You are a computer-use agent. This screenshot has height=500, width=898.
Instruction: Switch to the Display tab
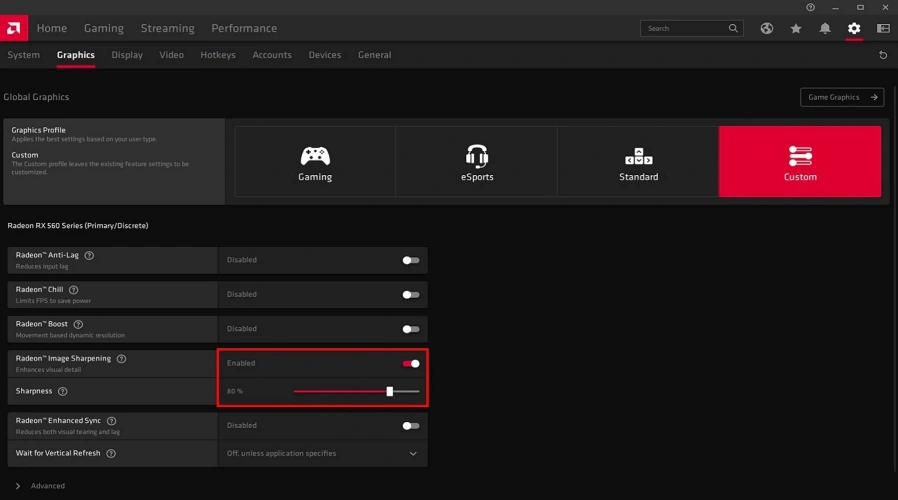point(127,55)
